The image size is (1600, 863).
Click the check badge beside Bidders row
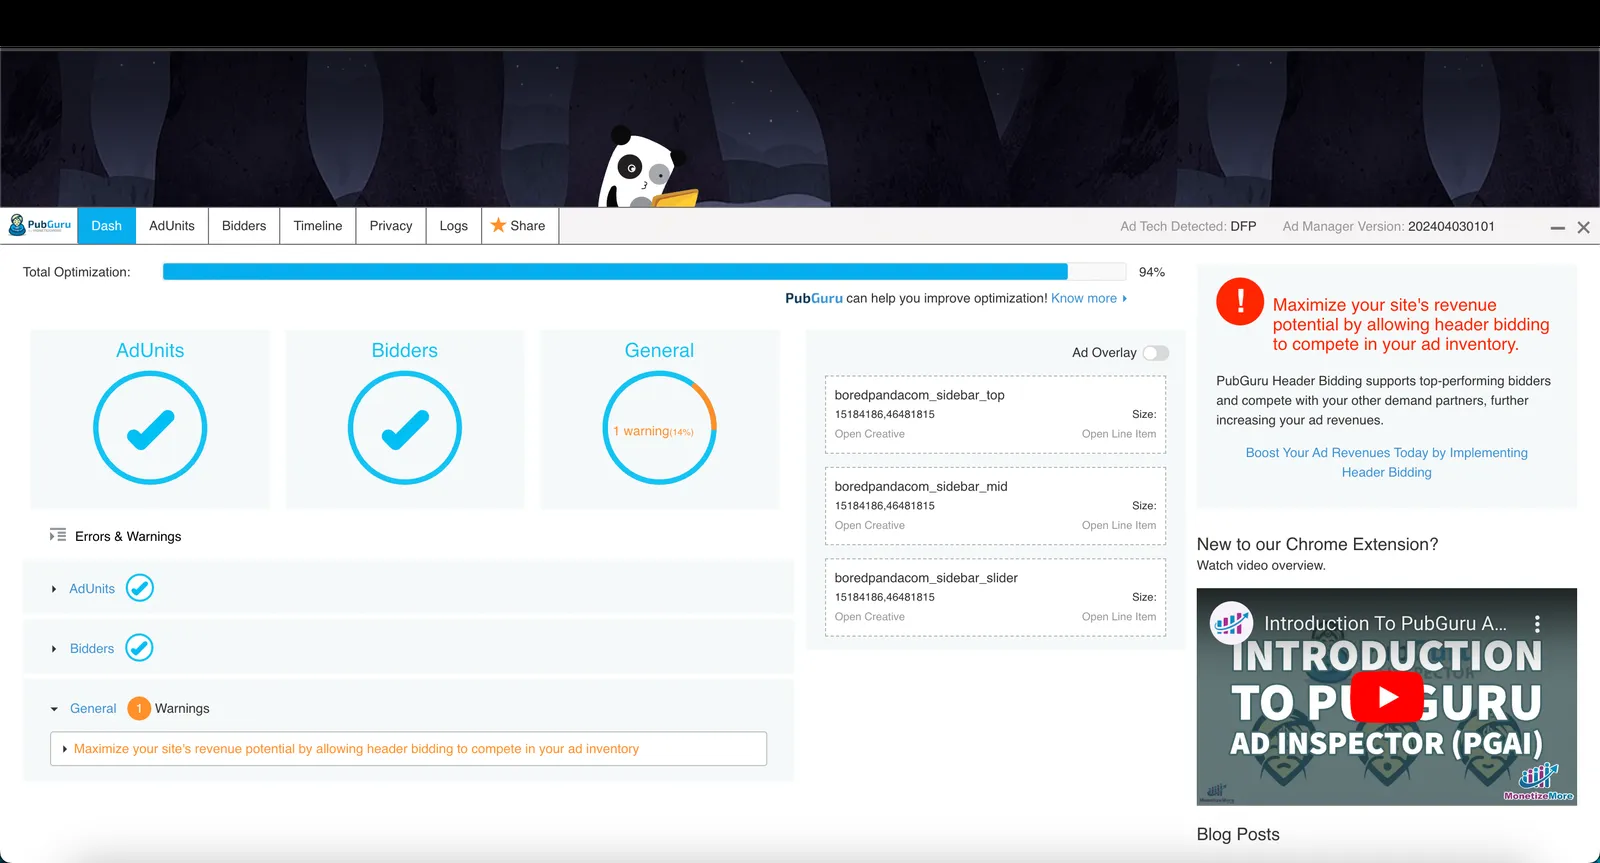[140, 648]
